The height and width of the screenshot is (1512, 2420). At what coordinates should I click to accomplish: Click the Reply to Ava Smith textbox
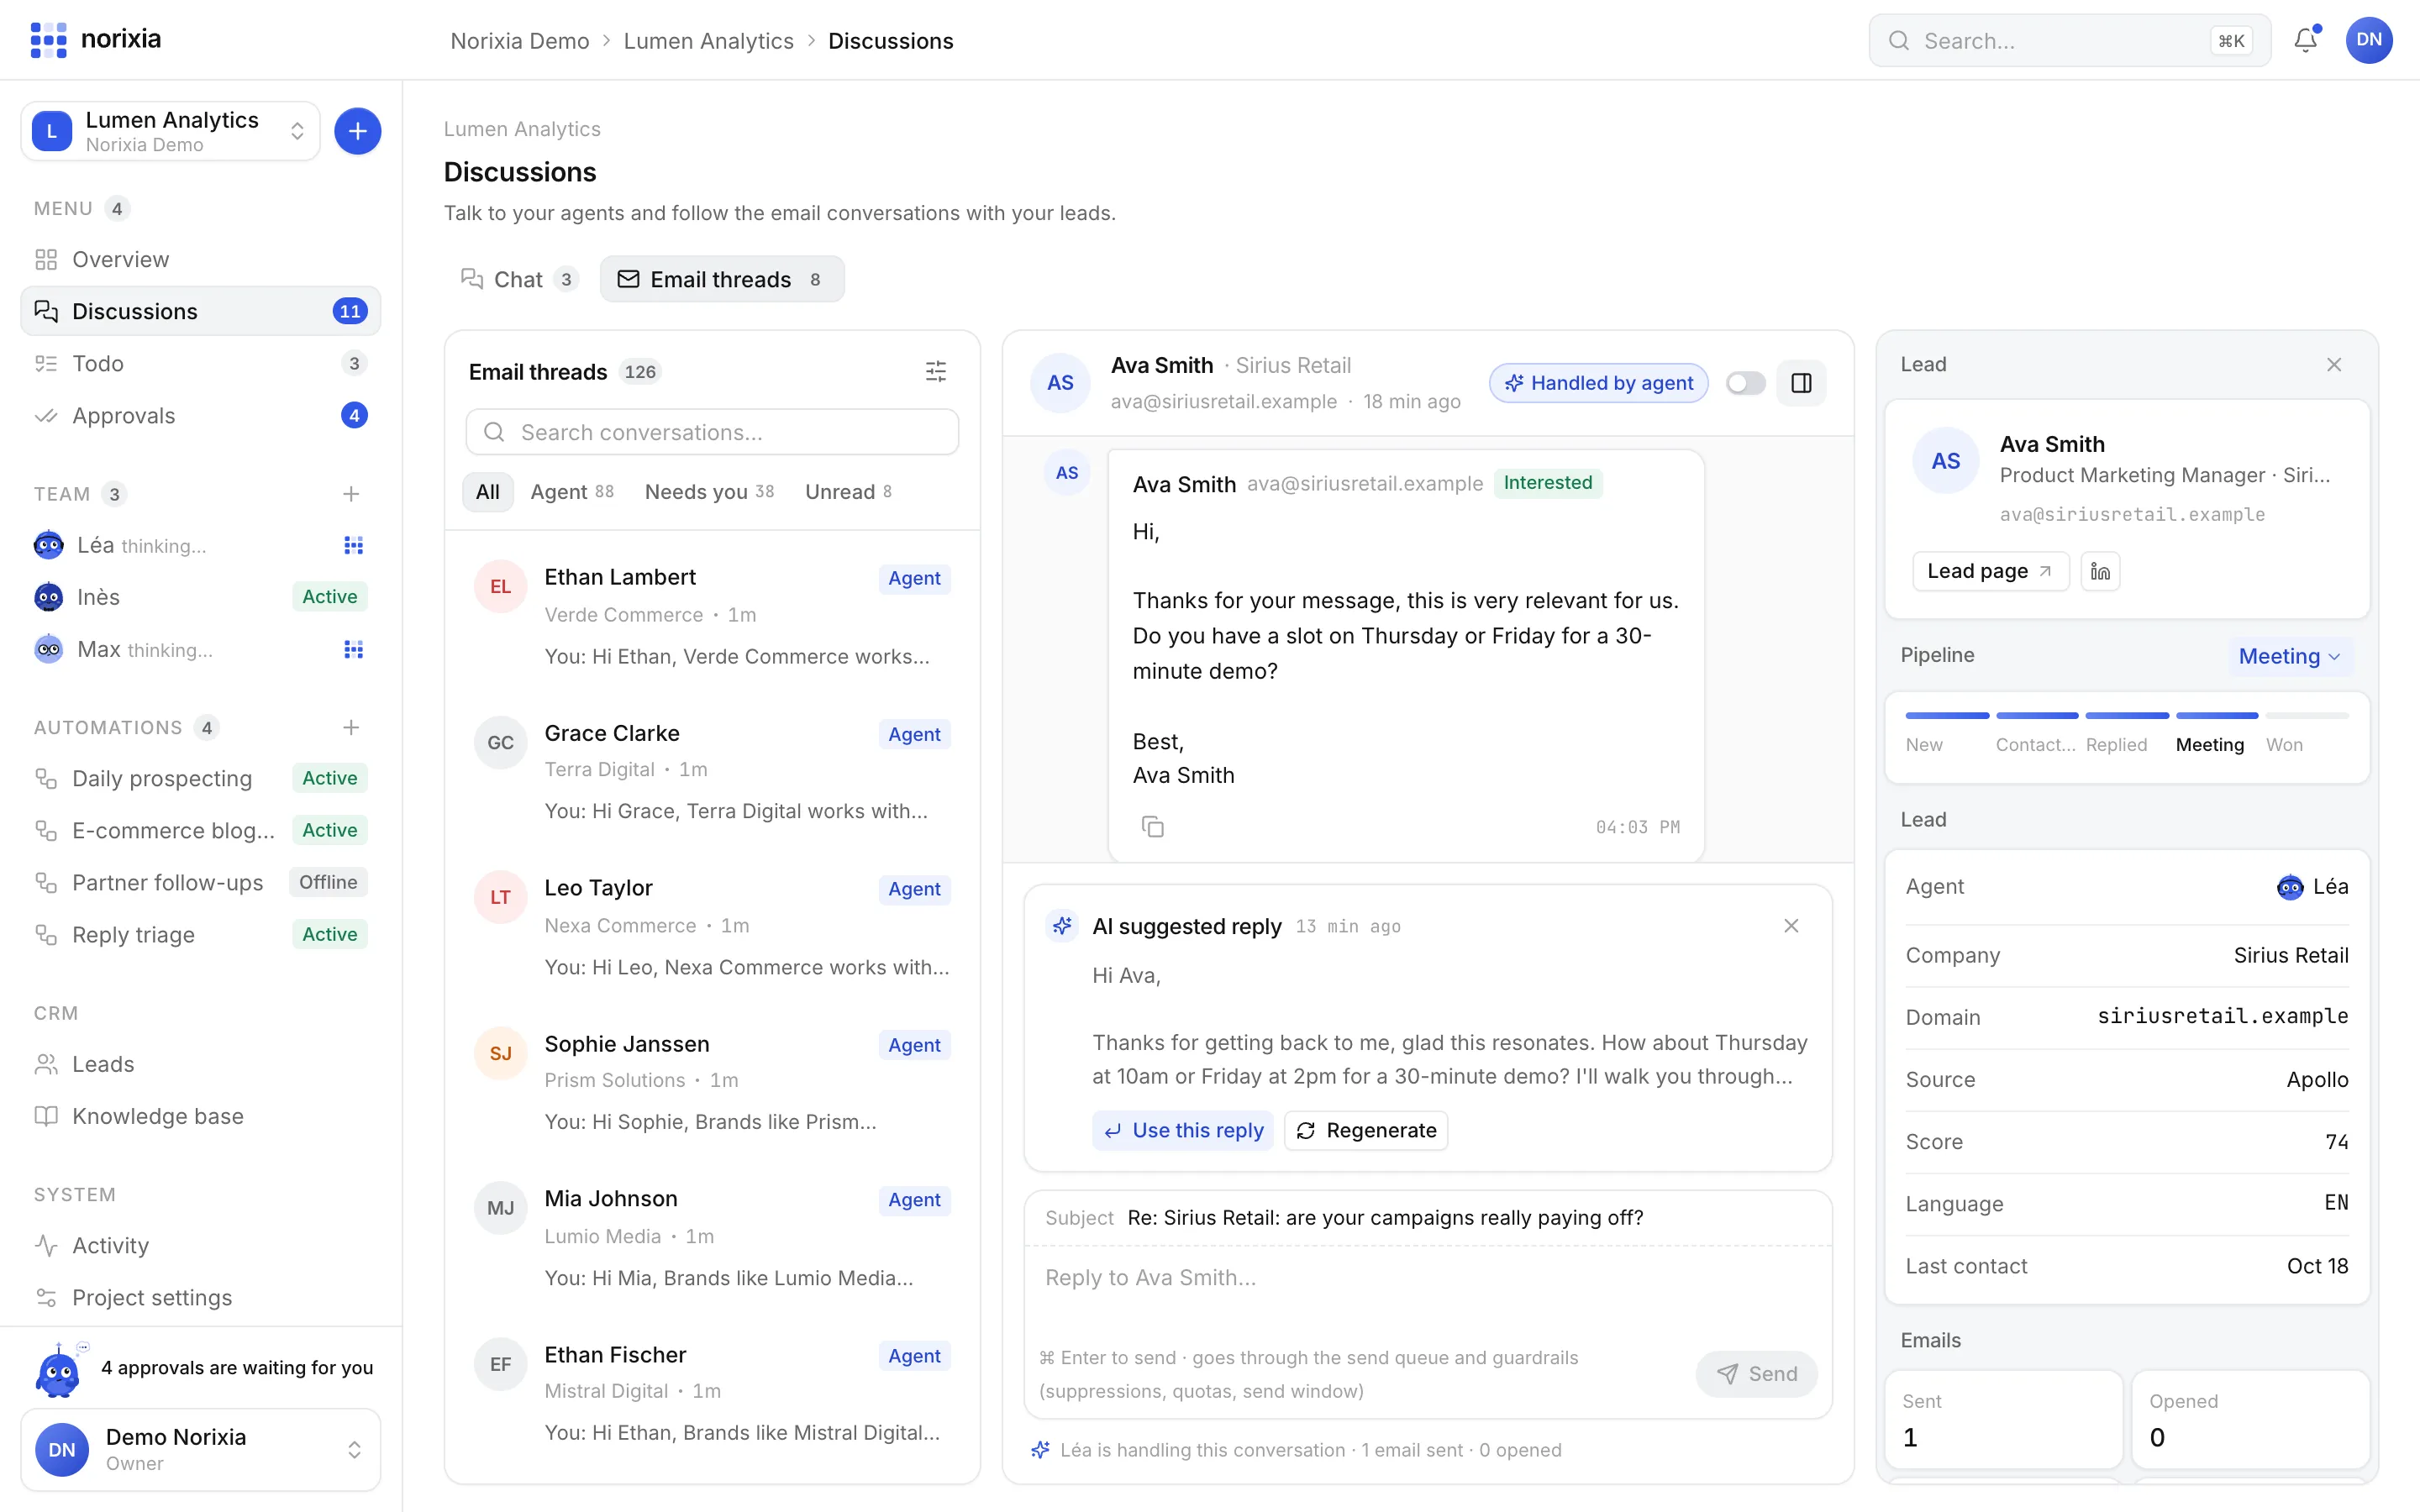coord(1427,1290)
